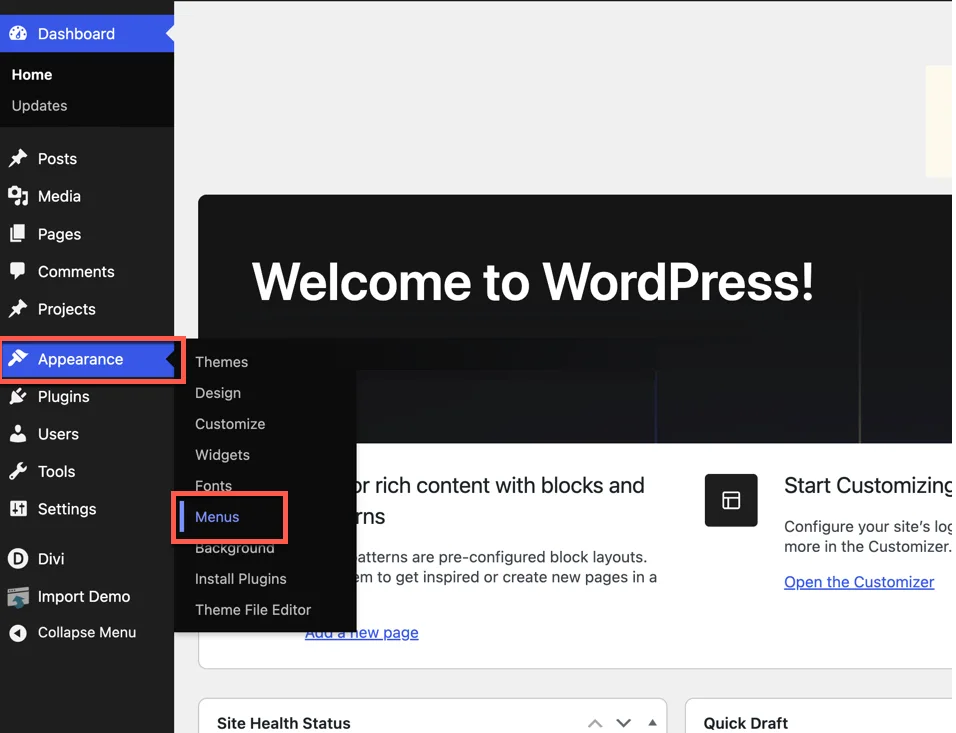Choose Customize in Appearance flyout
The height and width of the screenshot is (733, 956).
230,424
